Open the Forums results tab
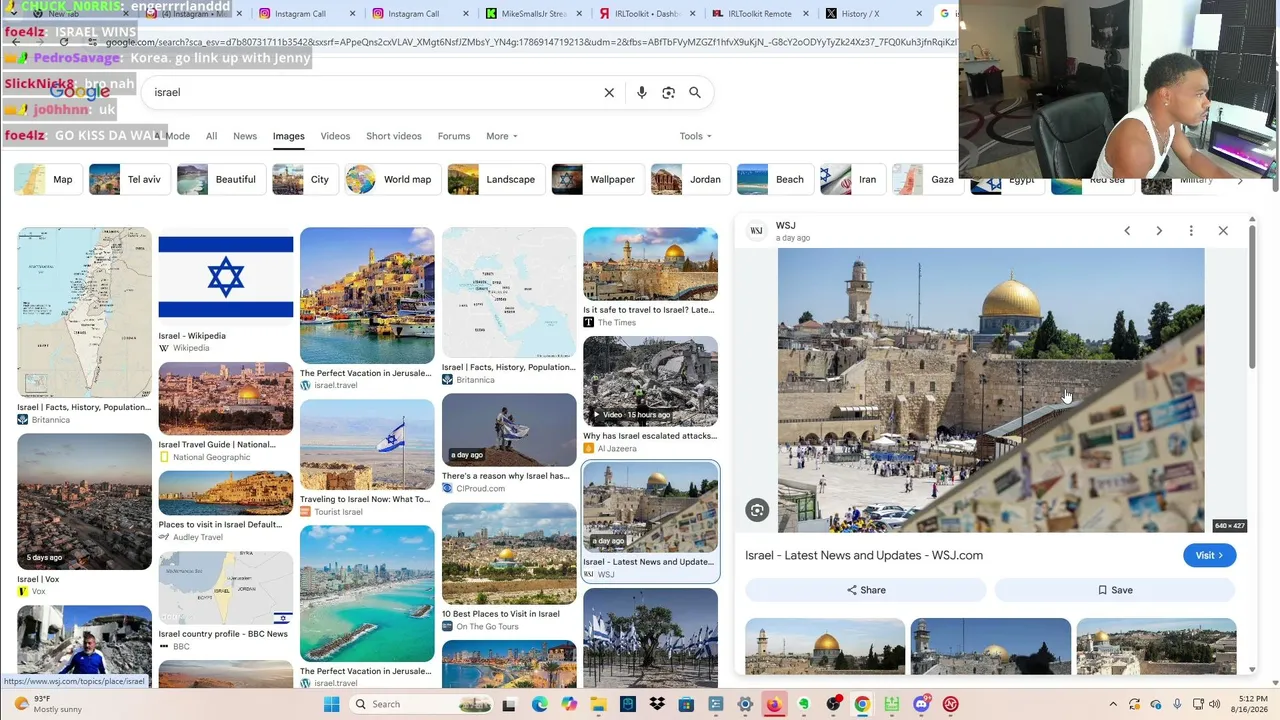 click(454, 136)
